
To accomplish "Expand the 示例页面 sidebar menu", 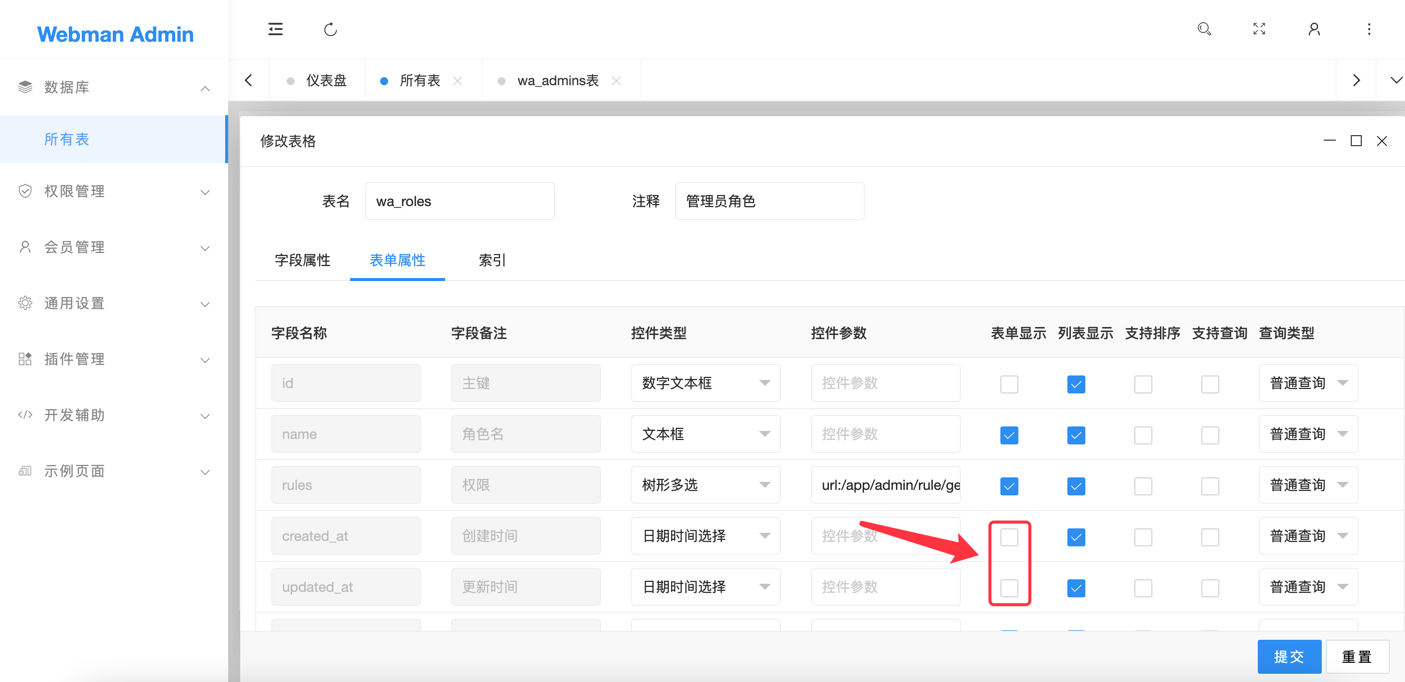I will 114,471.
